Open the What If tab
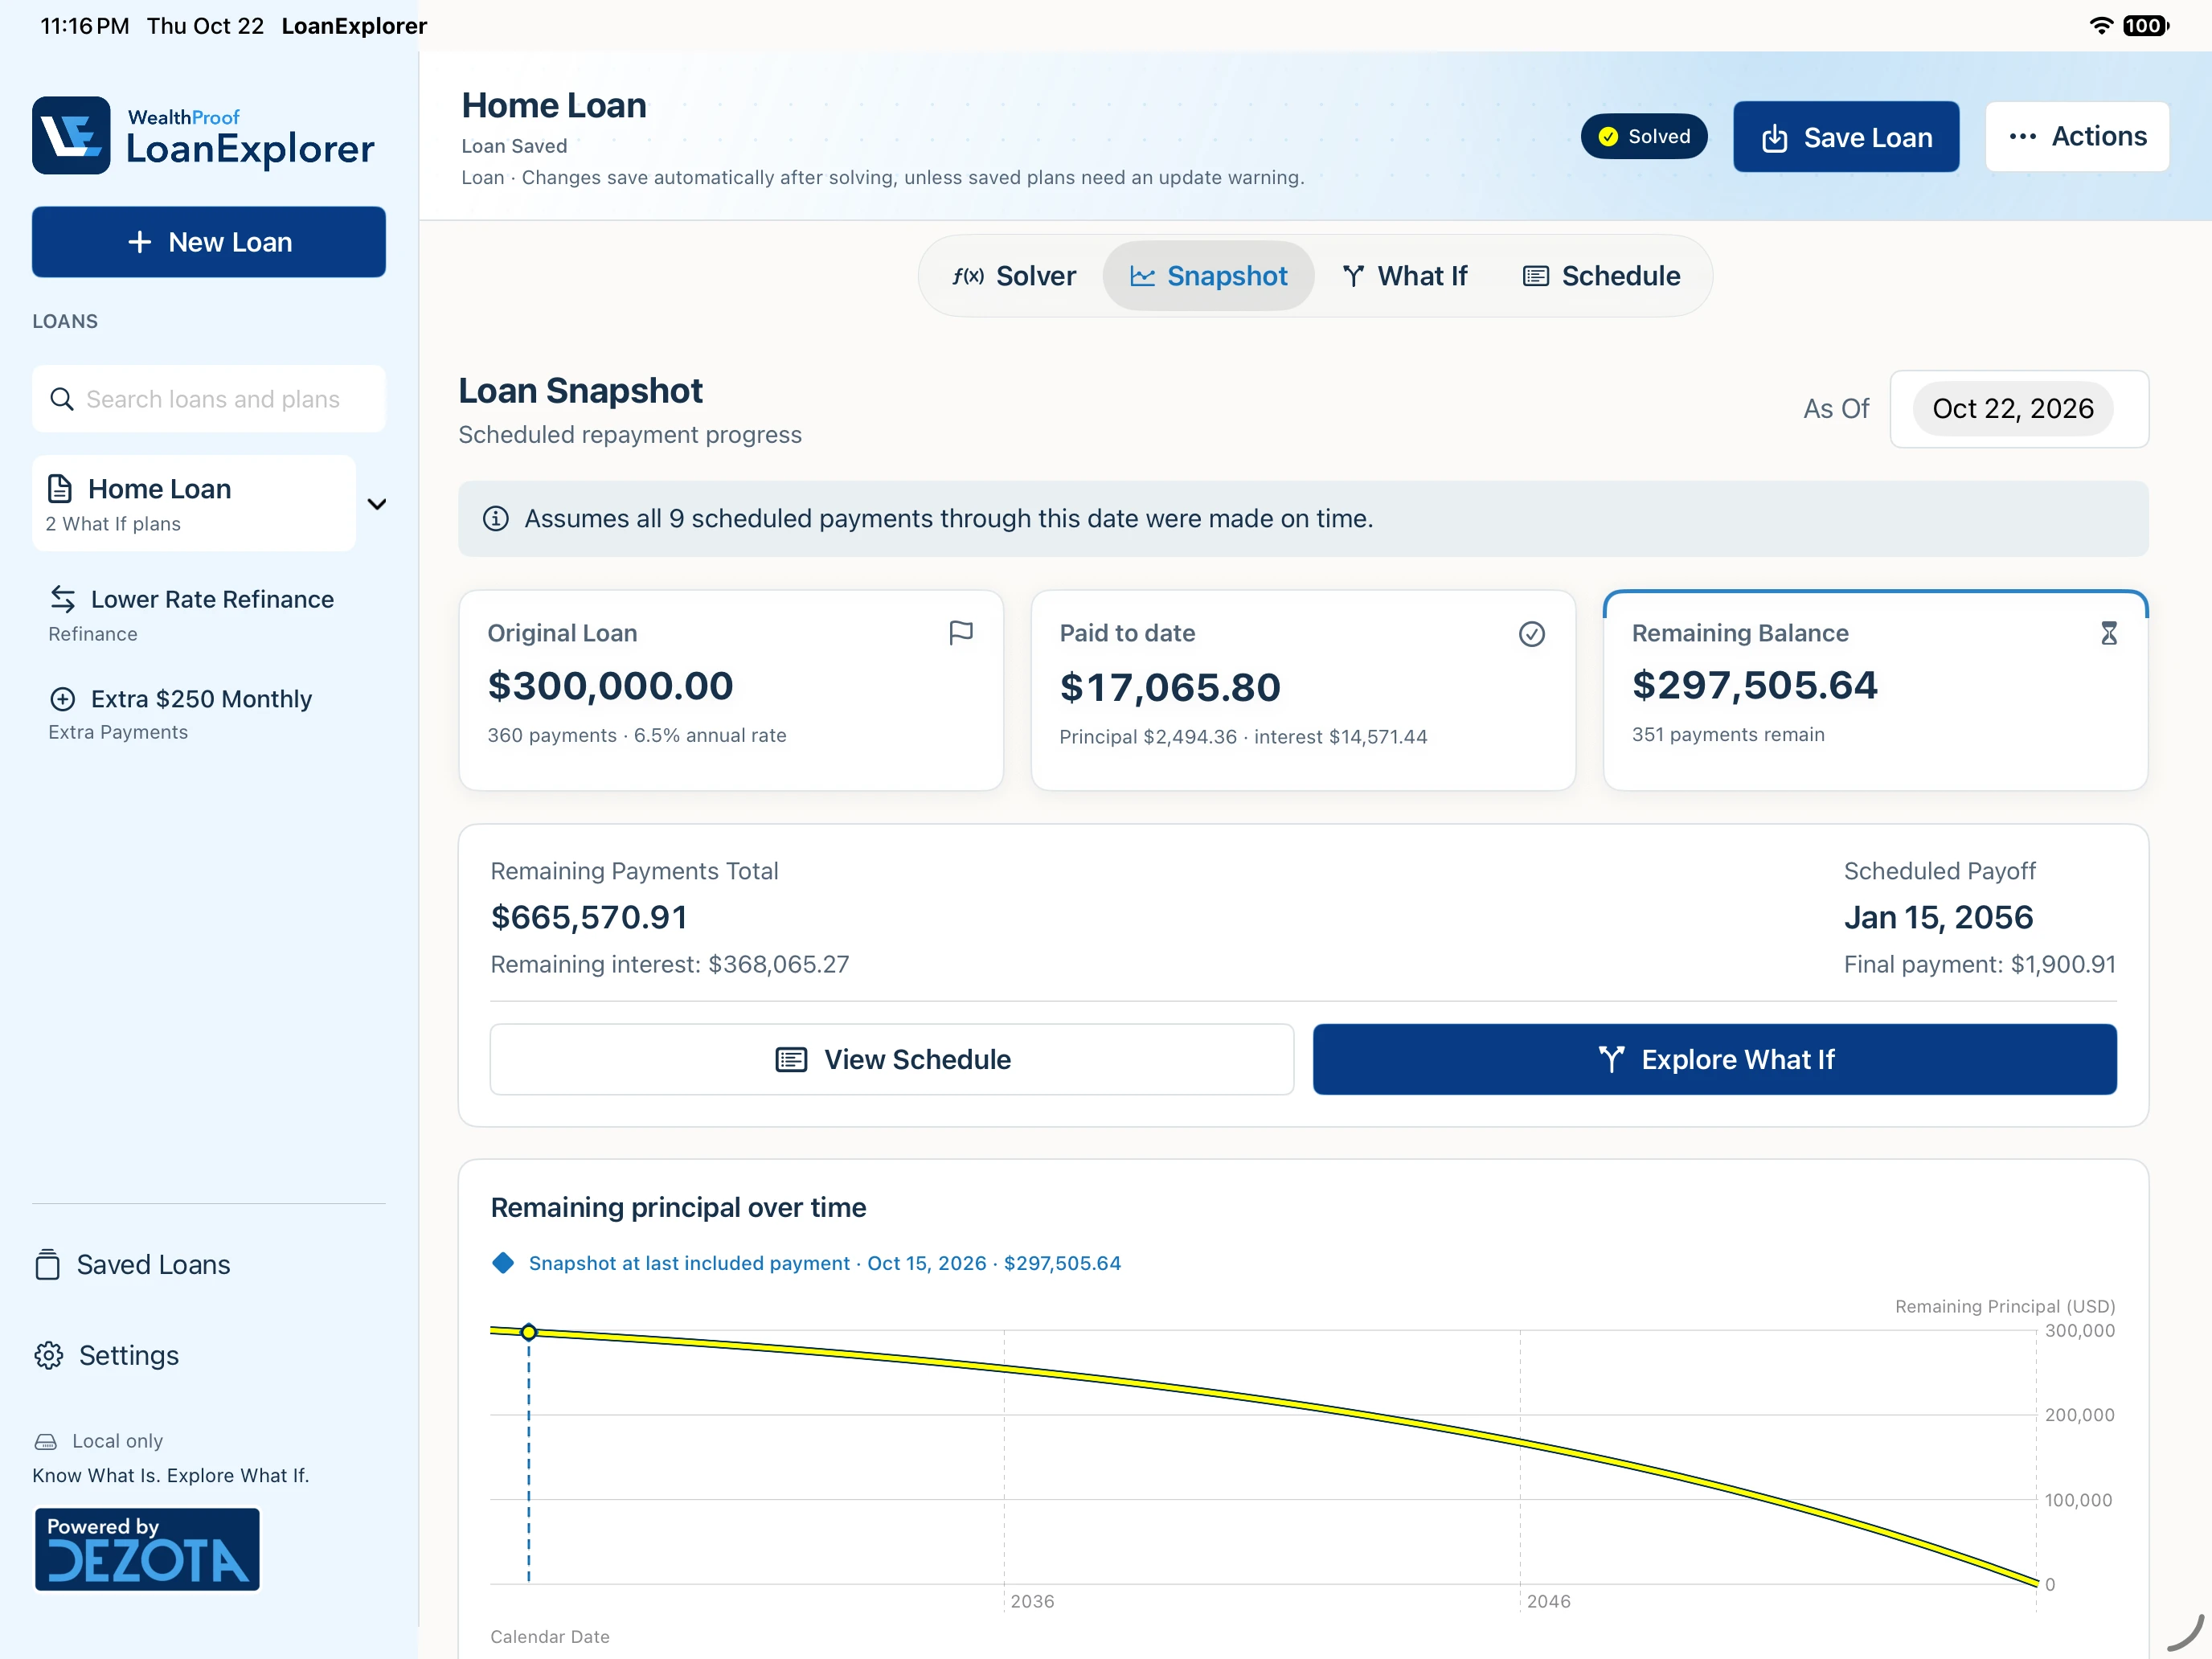This screenshot has height=1659, width=2212. 1404,276
